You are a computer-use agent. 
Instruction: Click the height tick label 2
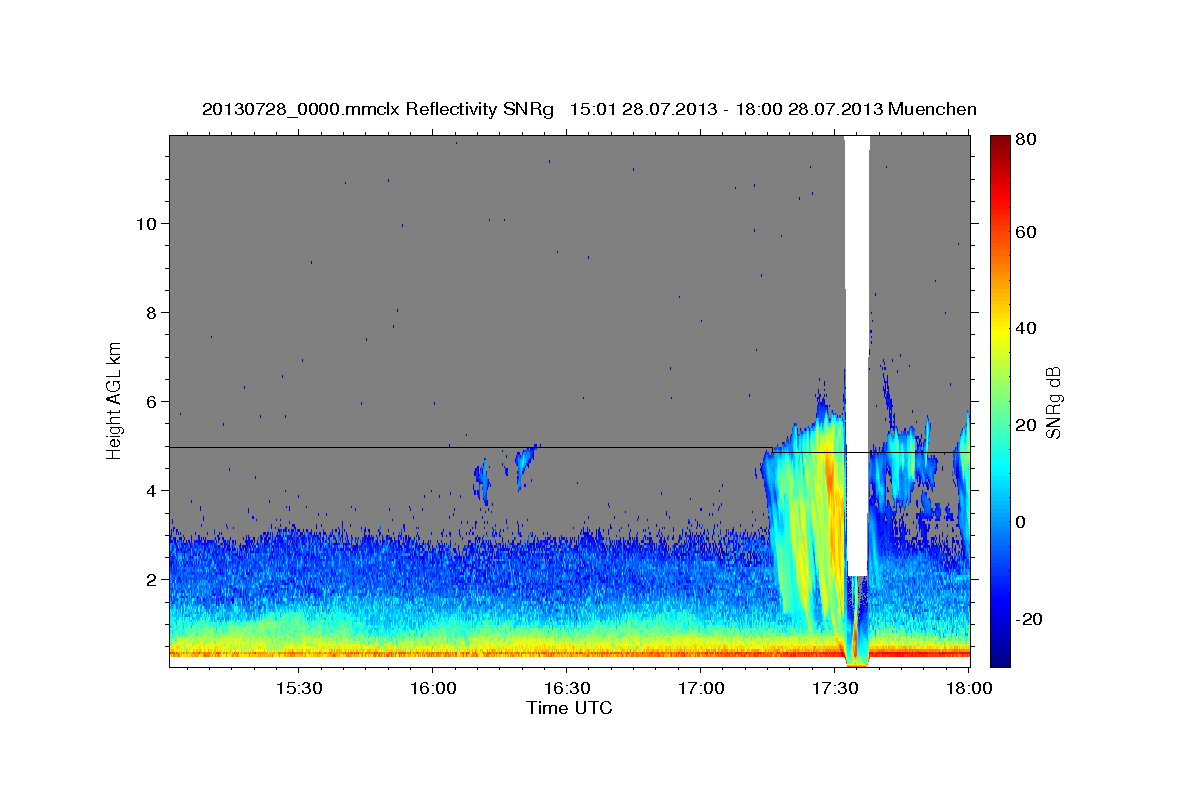153,579
